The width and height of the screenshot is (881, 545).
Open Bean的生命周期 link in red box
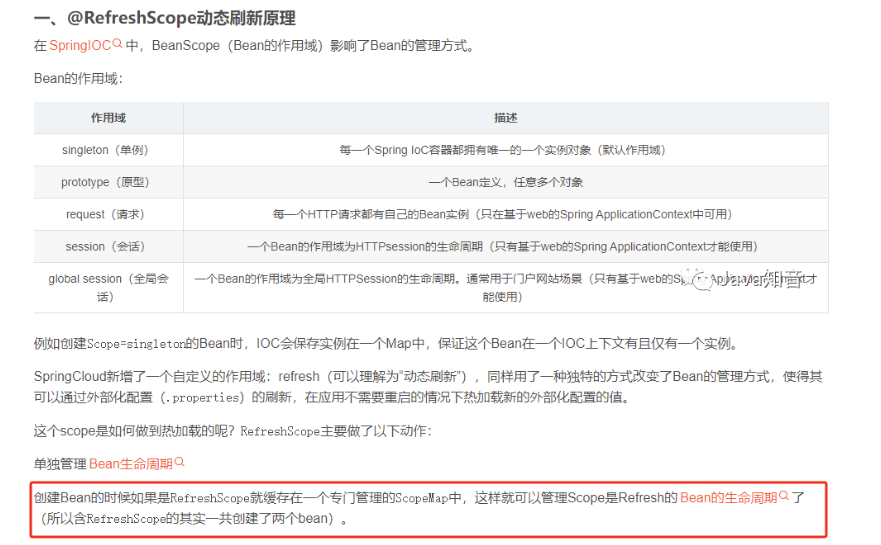(x=728, y=497)
